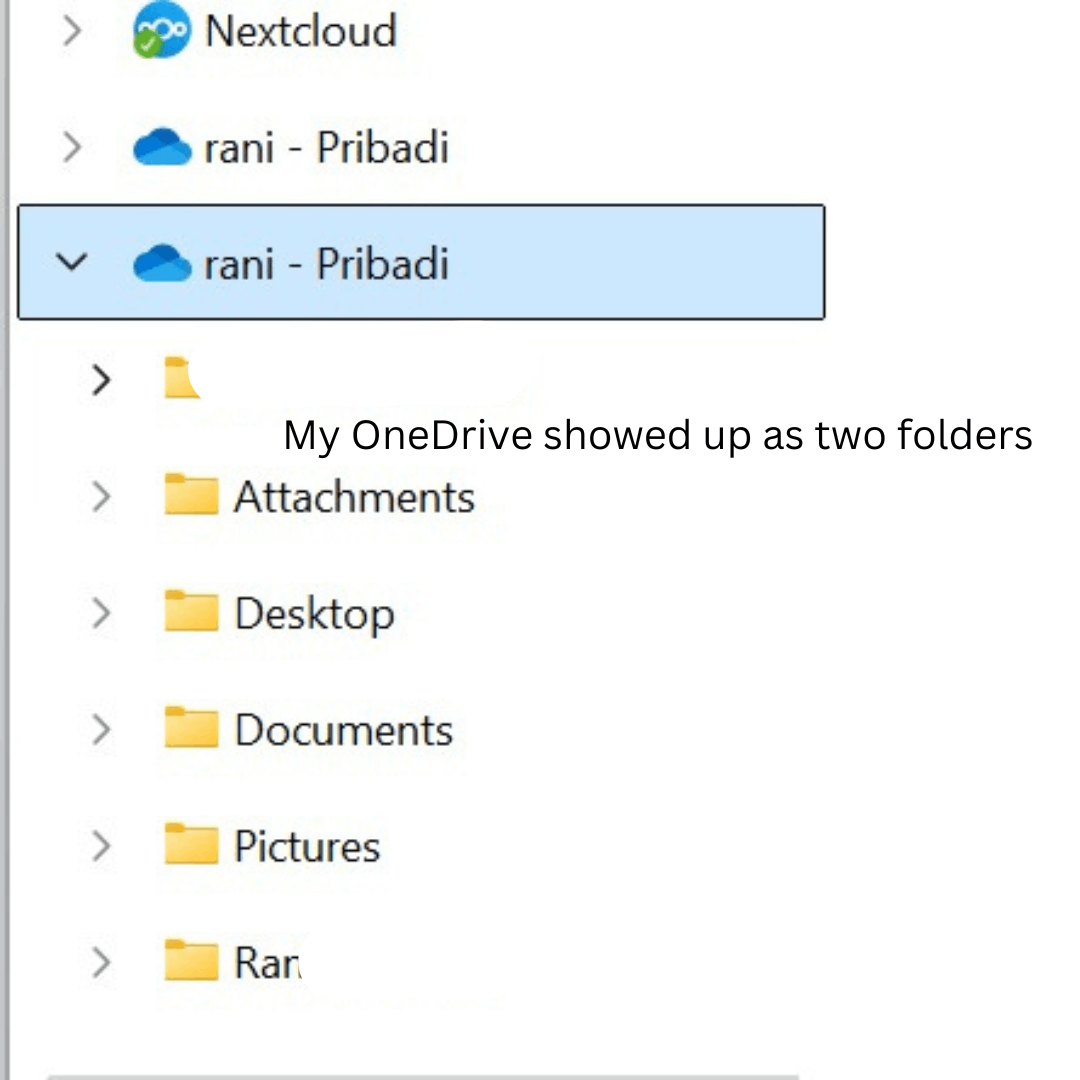Select the Documents folder label

coord(343,730)
